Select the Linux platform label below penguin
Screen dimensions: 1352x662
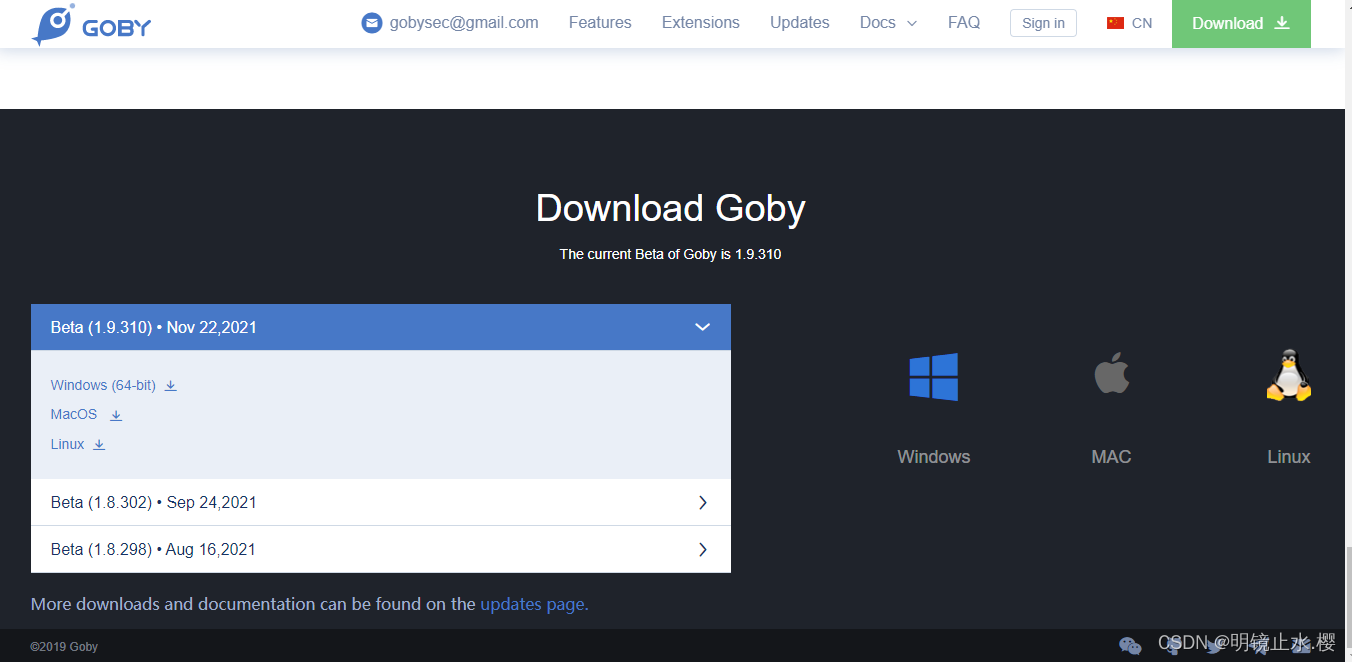(1288, 457)
